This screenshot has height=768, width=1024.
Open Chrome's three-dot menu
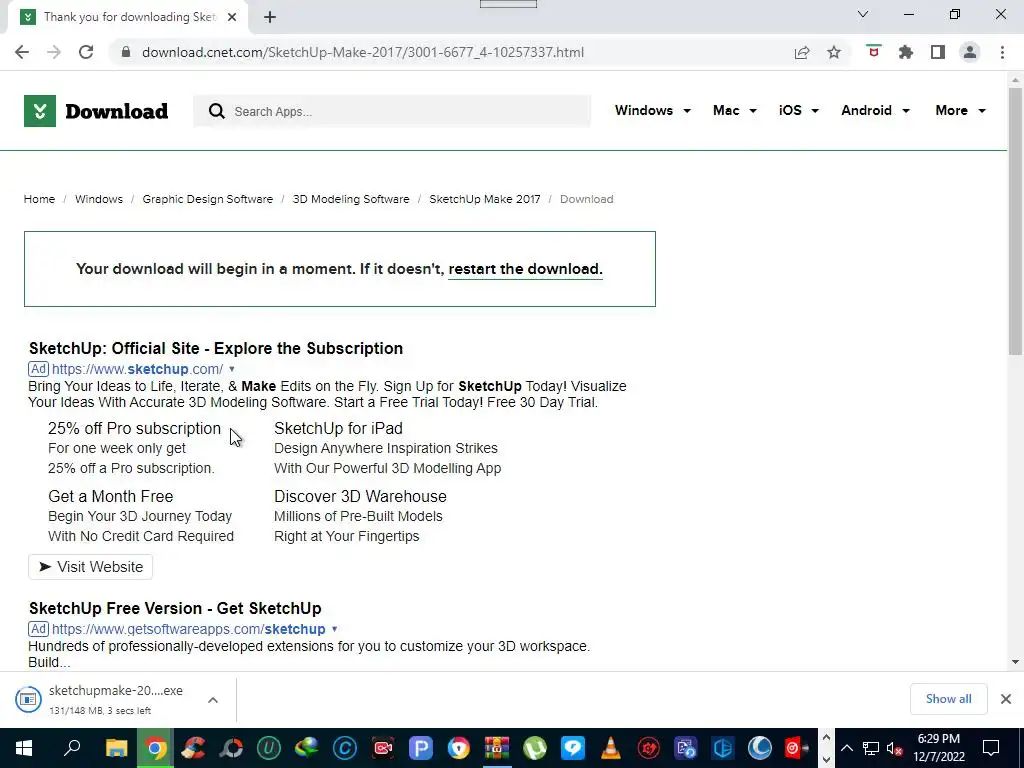[1002, 52]
